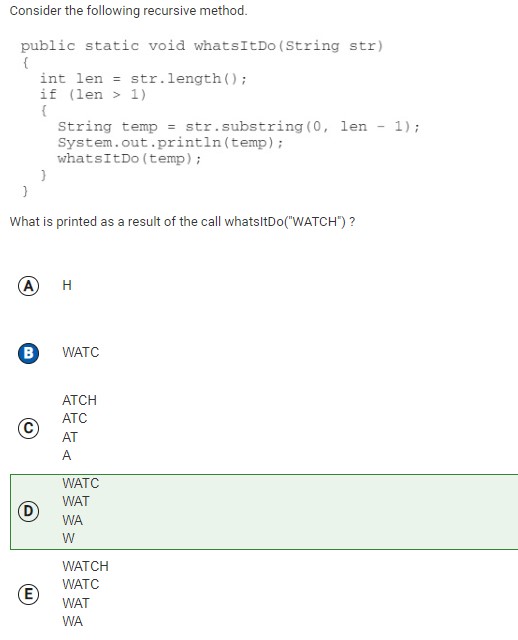518x640 pixels.
Task: Select answer choice A radio circle
Action: pos(29,286)
